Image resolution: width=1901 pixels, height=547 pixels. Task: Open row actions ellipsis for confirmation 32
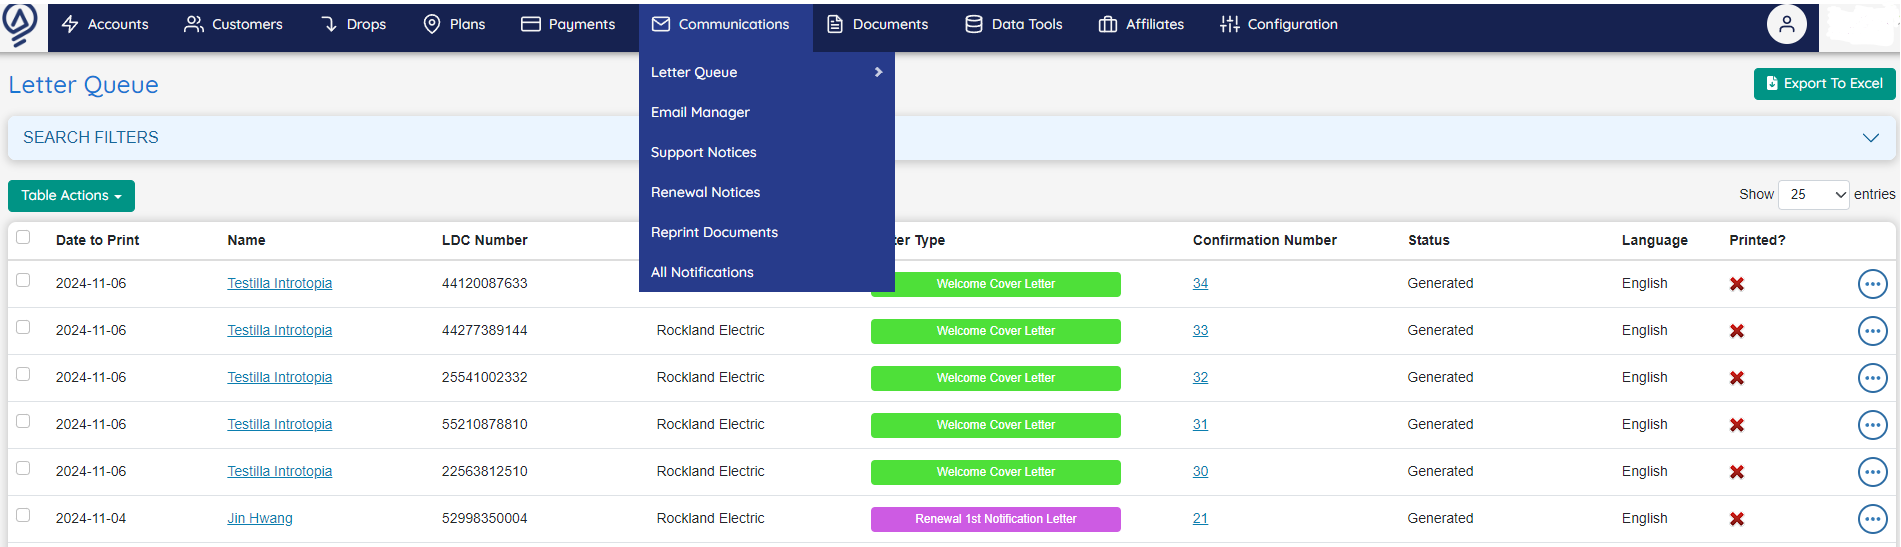click(x=1872, y=378)
